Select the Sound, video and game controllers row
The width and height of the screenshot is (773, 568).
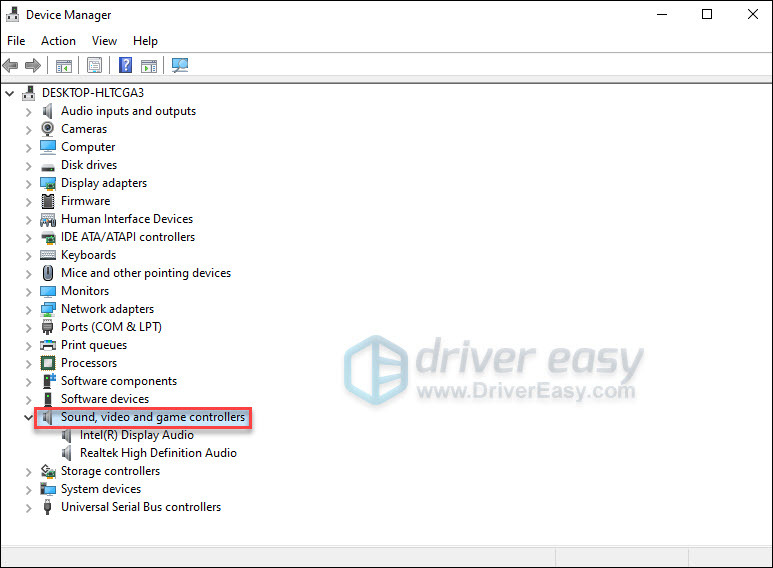click(143, 417)
